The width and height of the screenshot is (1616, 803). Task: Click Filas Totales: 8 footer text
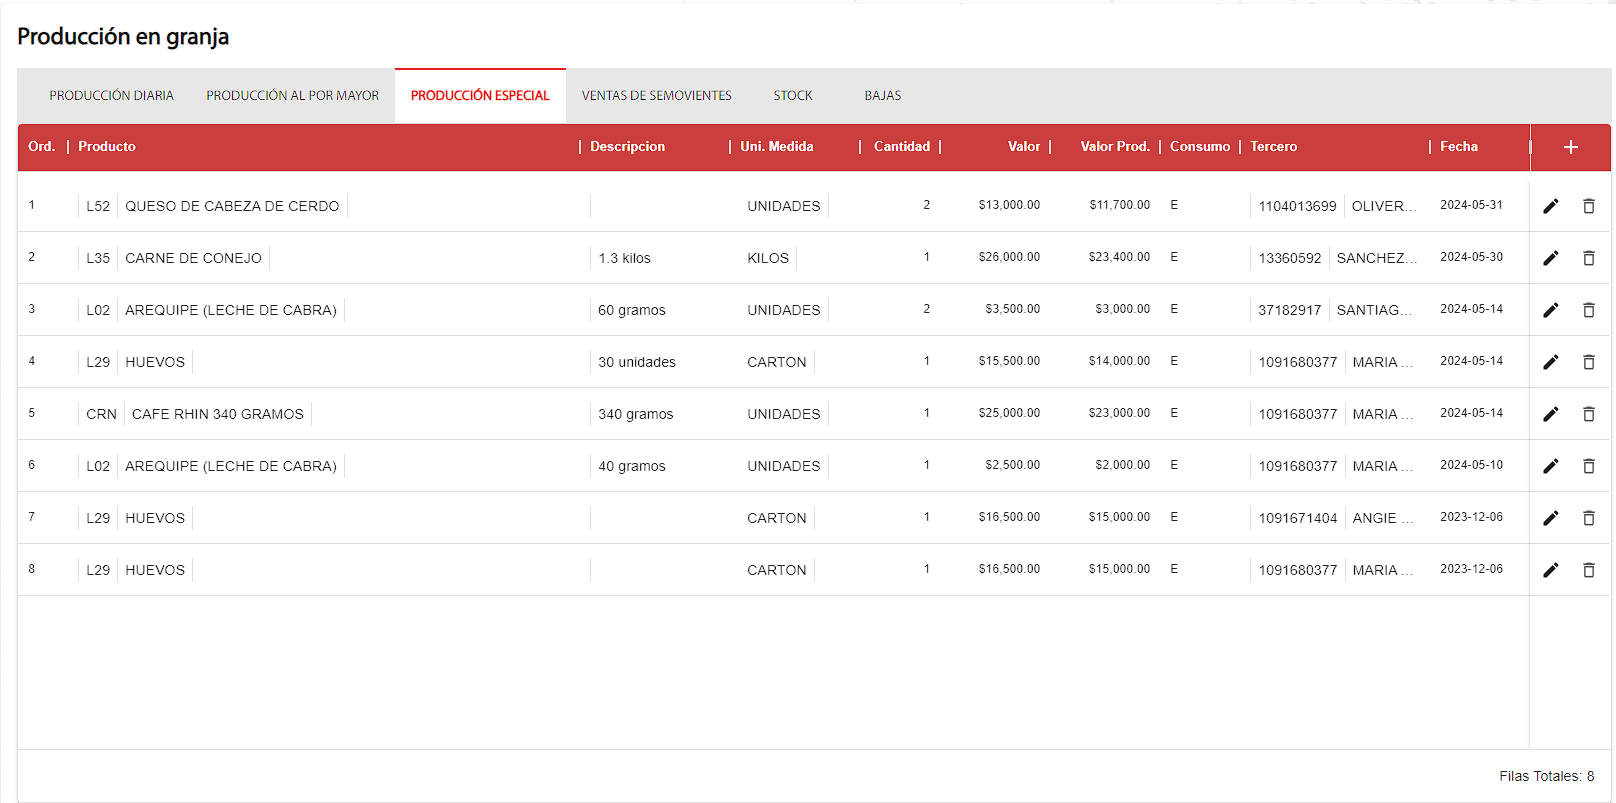(1546, 776)
